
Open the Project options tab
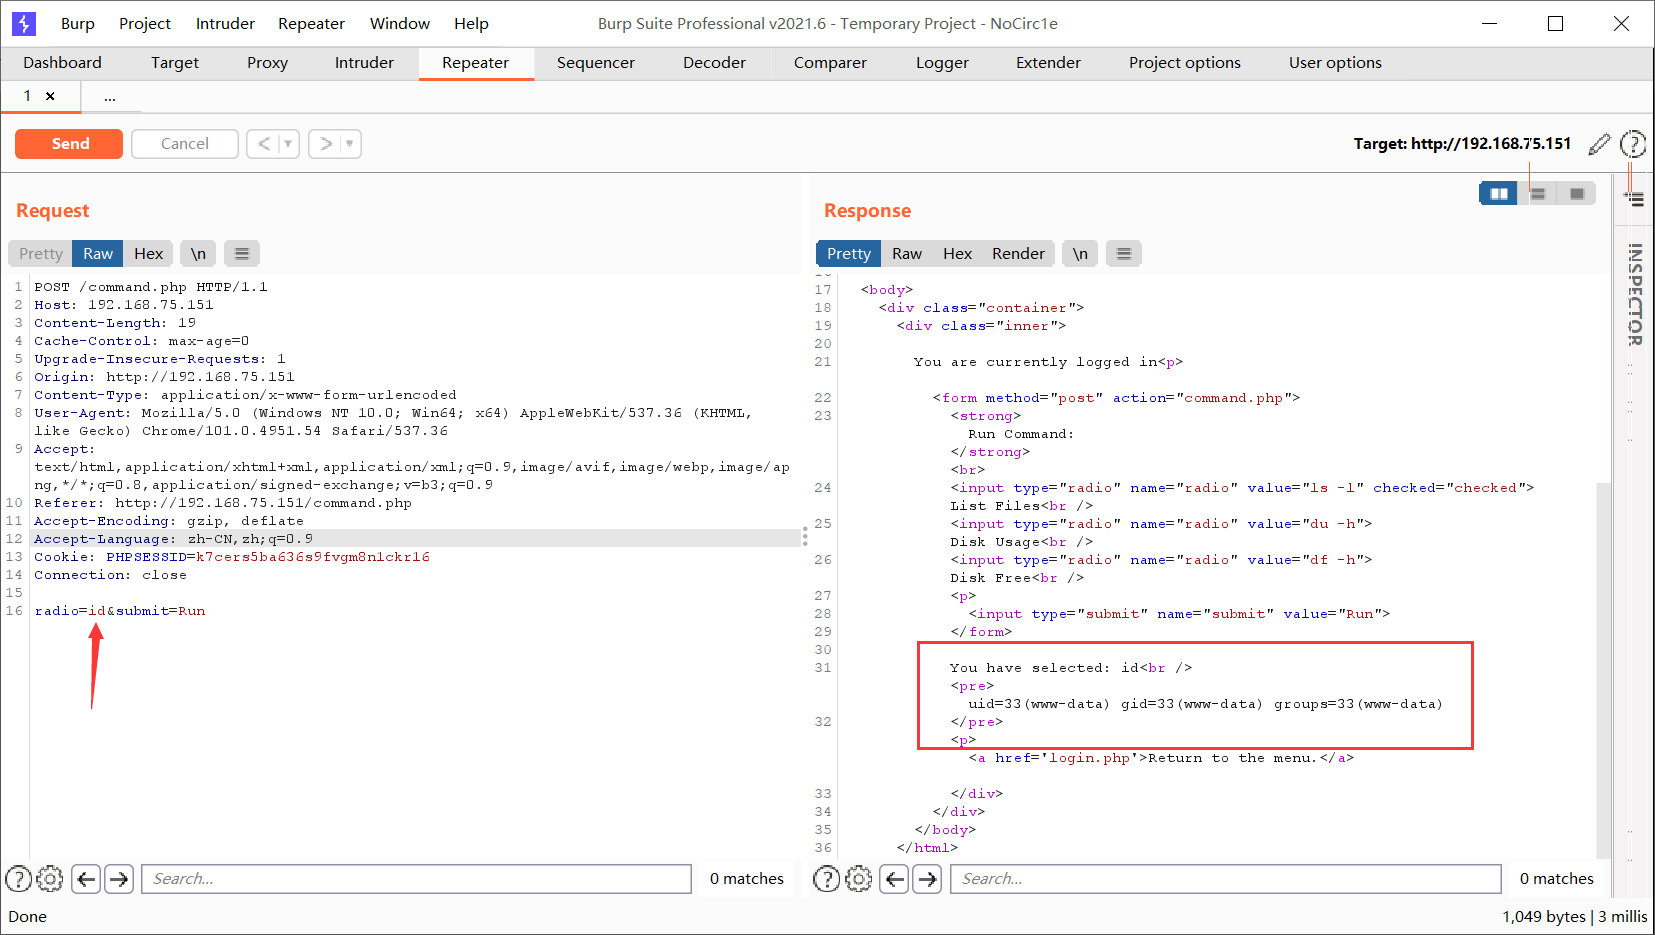click(x=1184, y=62)
